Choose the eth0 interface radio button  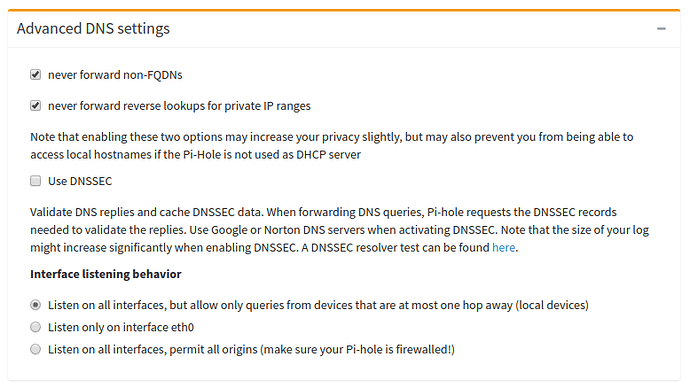36,327
